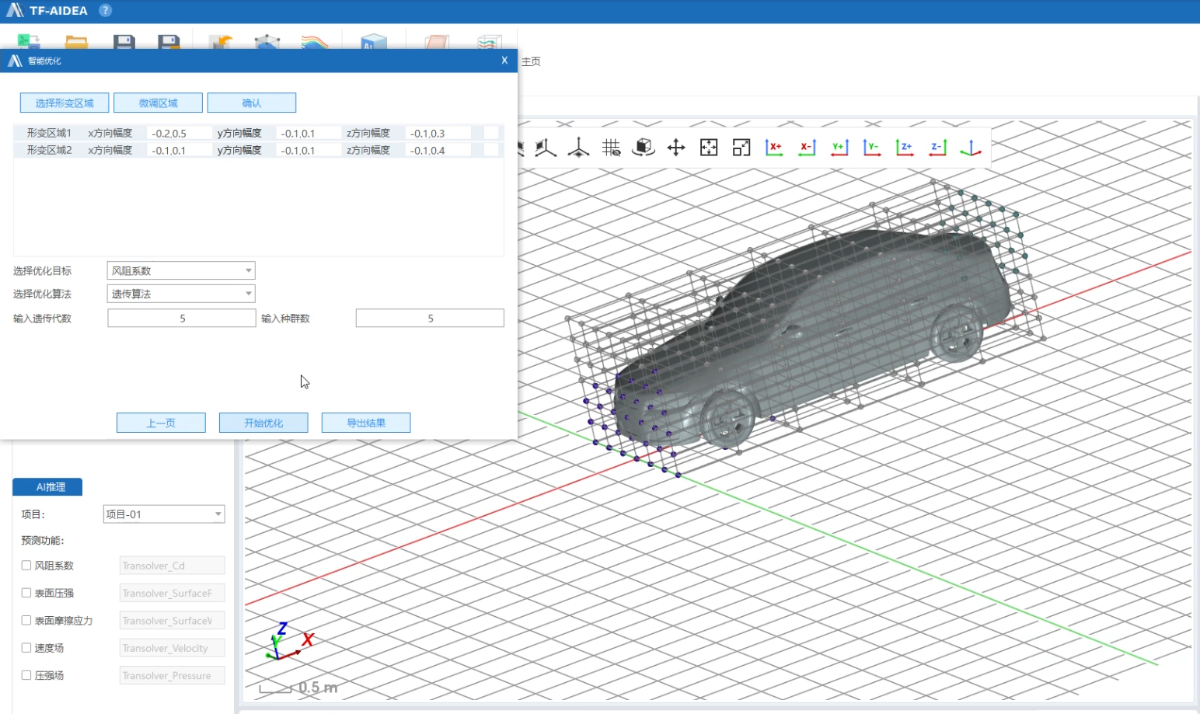Click the X+ view orientation icon
This screenshot has height=714, width=1200.
pyautogui.click(x=773, y=147)
